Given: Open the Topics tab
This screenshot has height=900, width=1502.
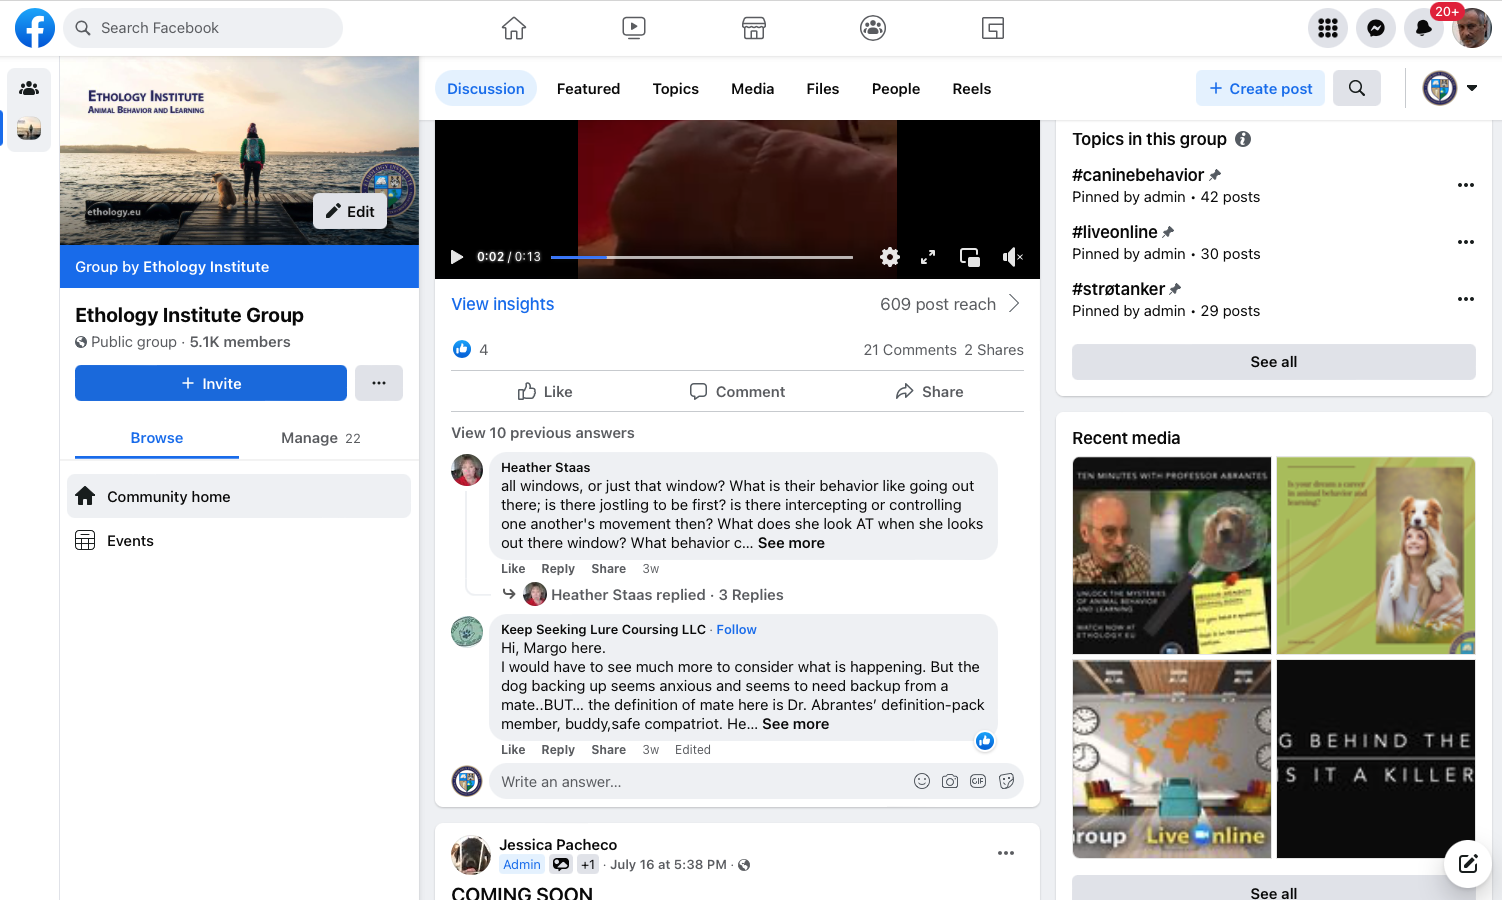Looking at the screenshot, I should (x=676, y=89).
